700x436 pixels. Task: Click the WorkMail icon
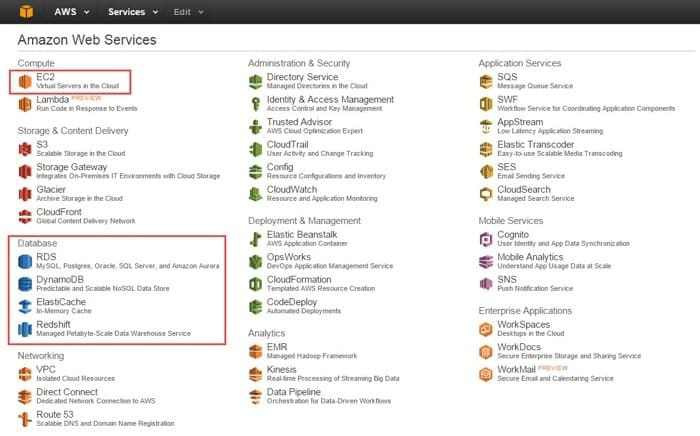[486, 374]
